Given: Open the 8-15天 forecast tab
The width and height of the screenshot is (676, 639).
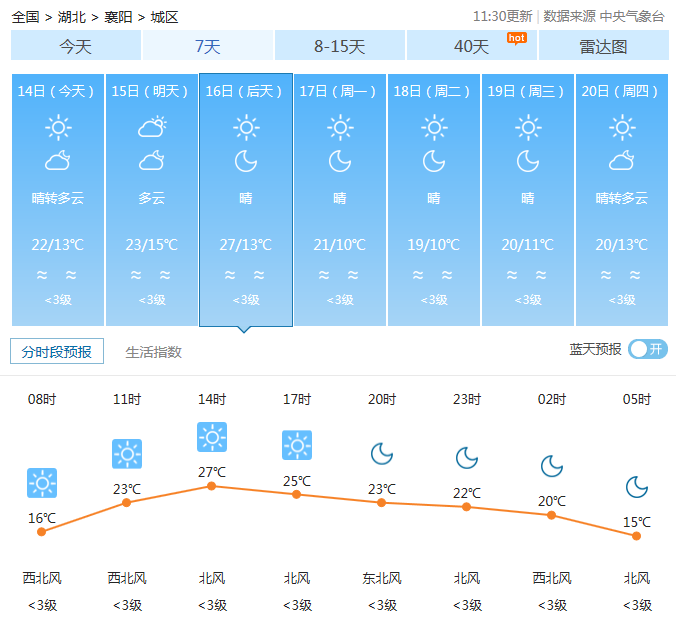Looking at the screenshot, I should pos(340,46).
